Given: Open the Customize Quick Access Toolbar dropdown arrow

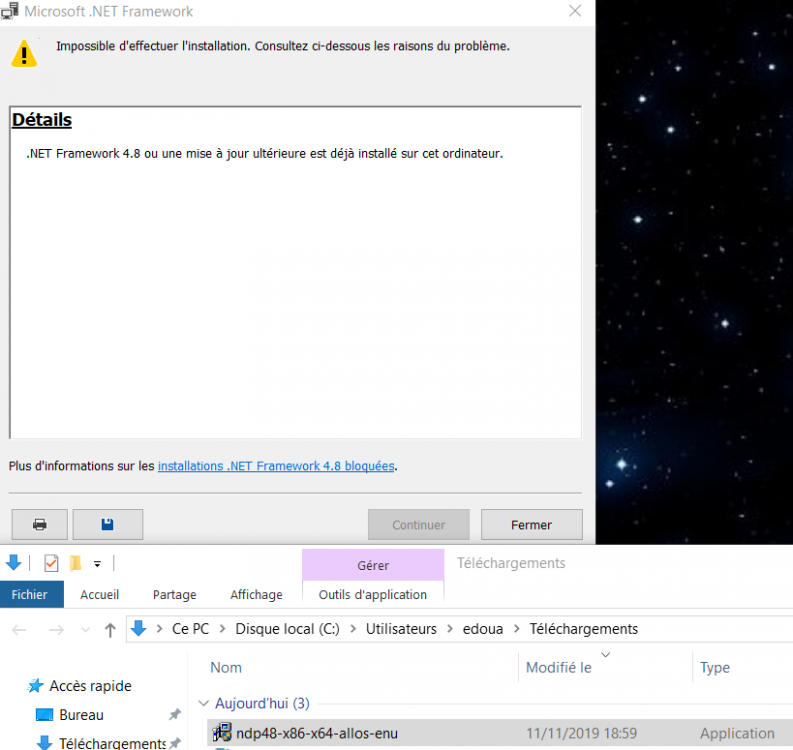Looking at the screenshot, I should [97, 563].
